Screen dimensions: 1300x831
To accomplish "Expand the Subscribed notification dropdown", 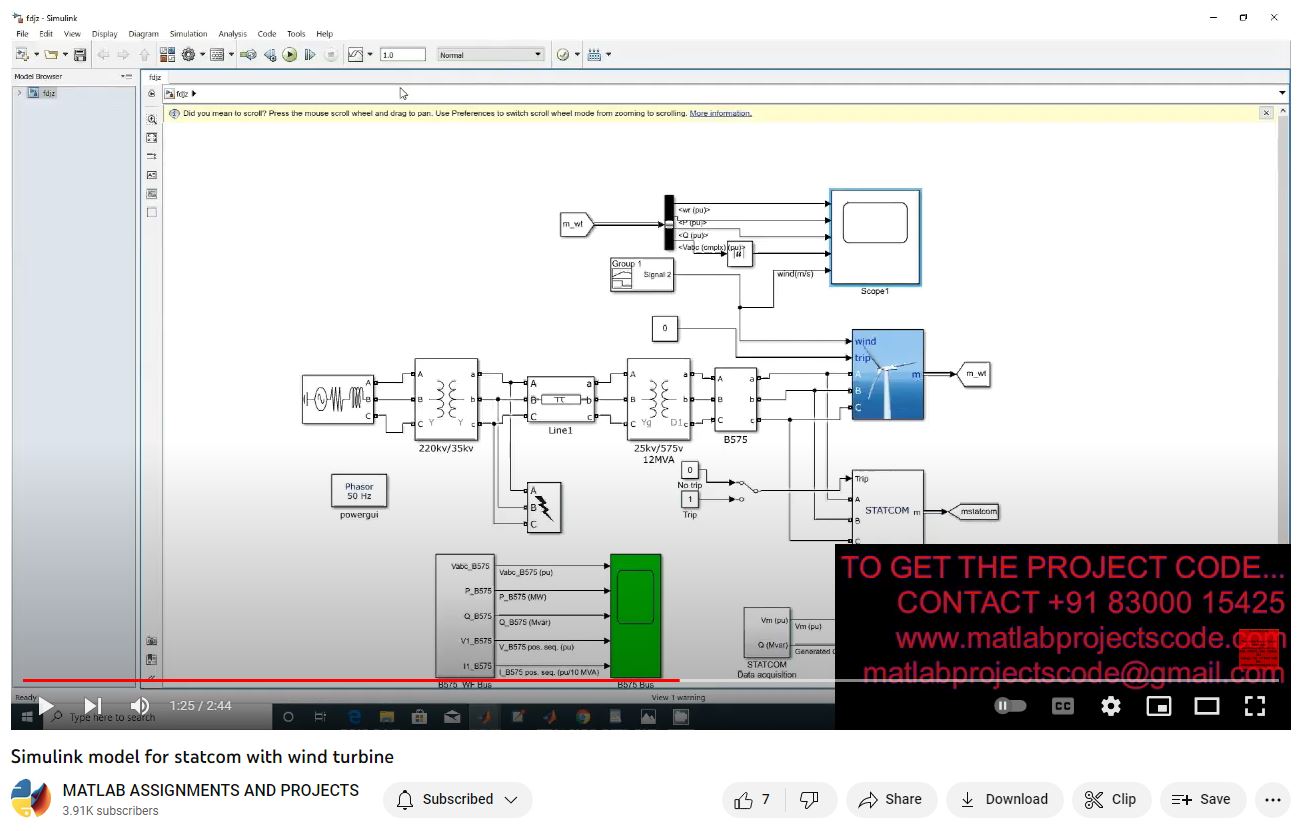I will pyautogui.click(x=511, y=800).
